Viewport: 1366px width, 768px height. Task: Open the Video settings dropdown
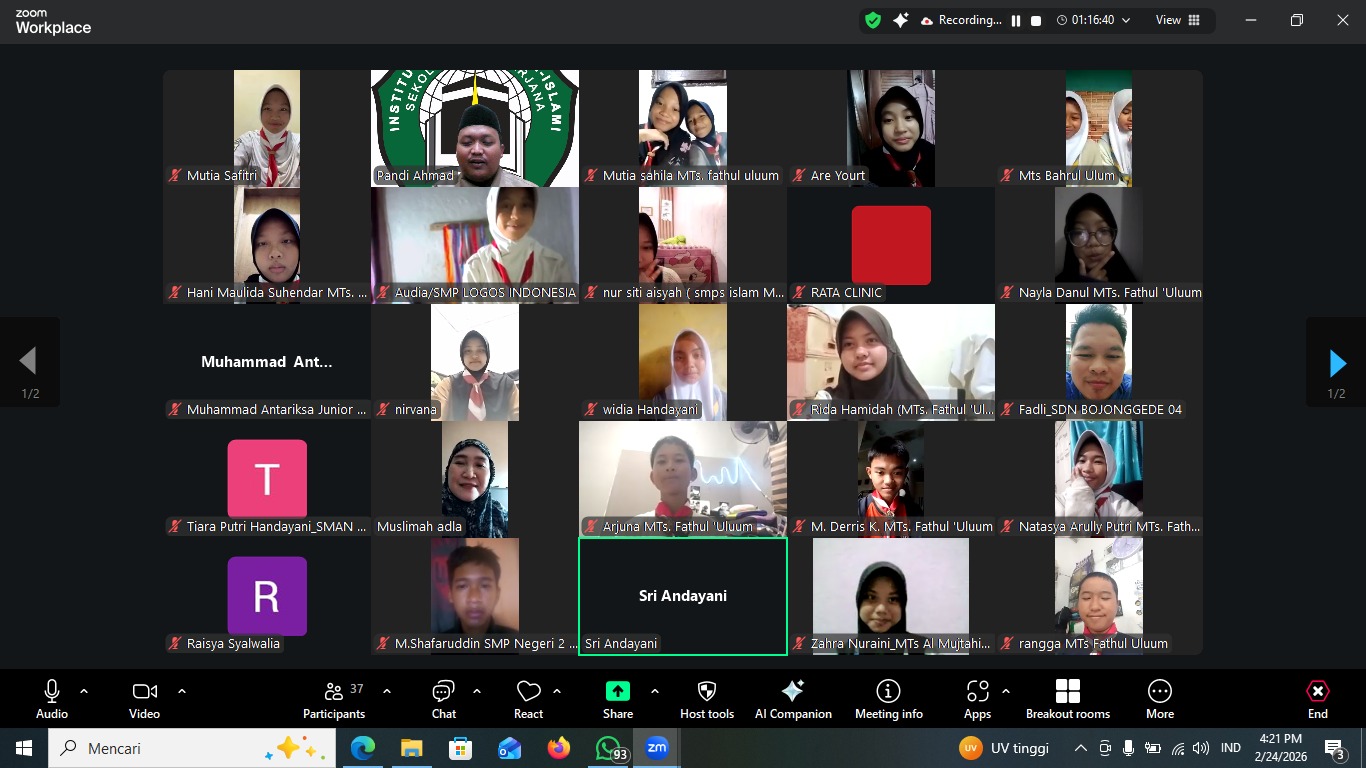coord(181,689)
